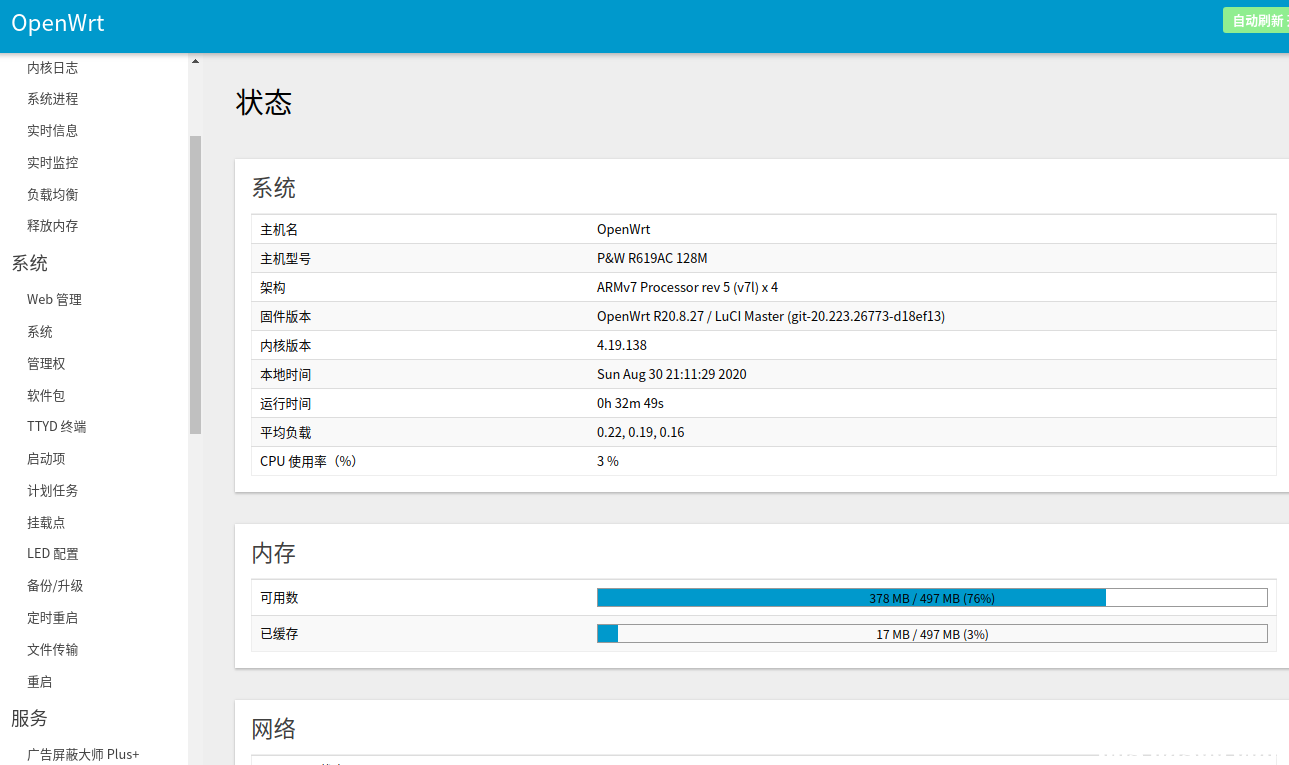
Task: Collapse the 系统 sidebar section header
Action: click(x=30, y=264)
